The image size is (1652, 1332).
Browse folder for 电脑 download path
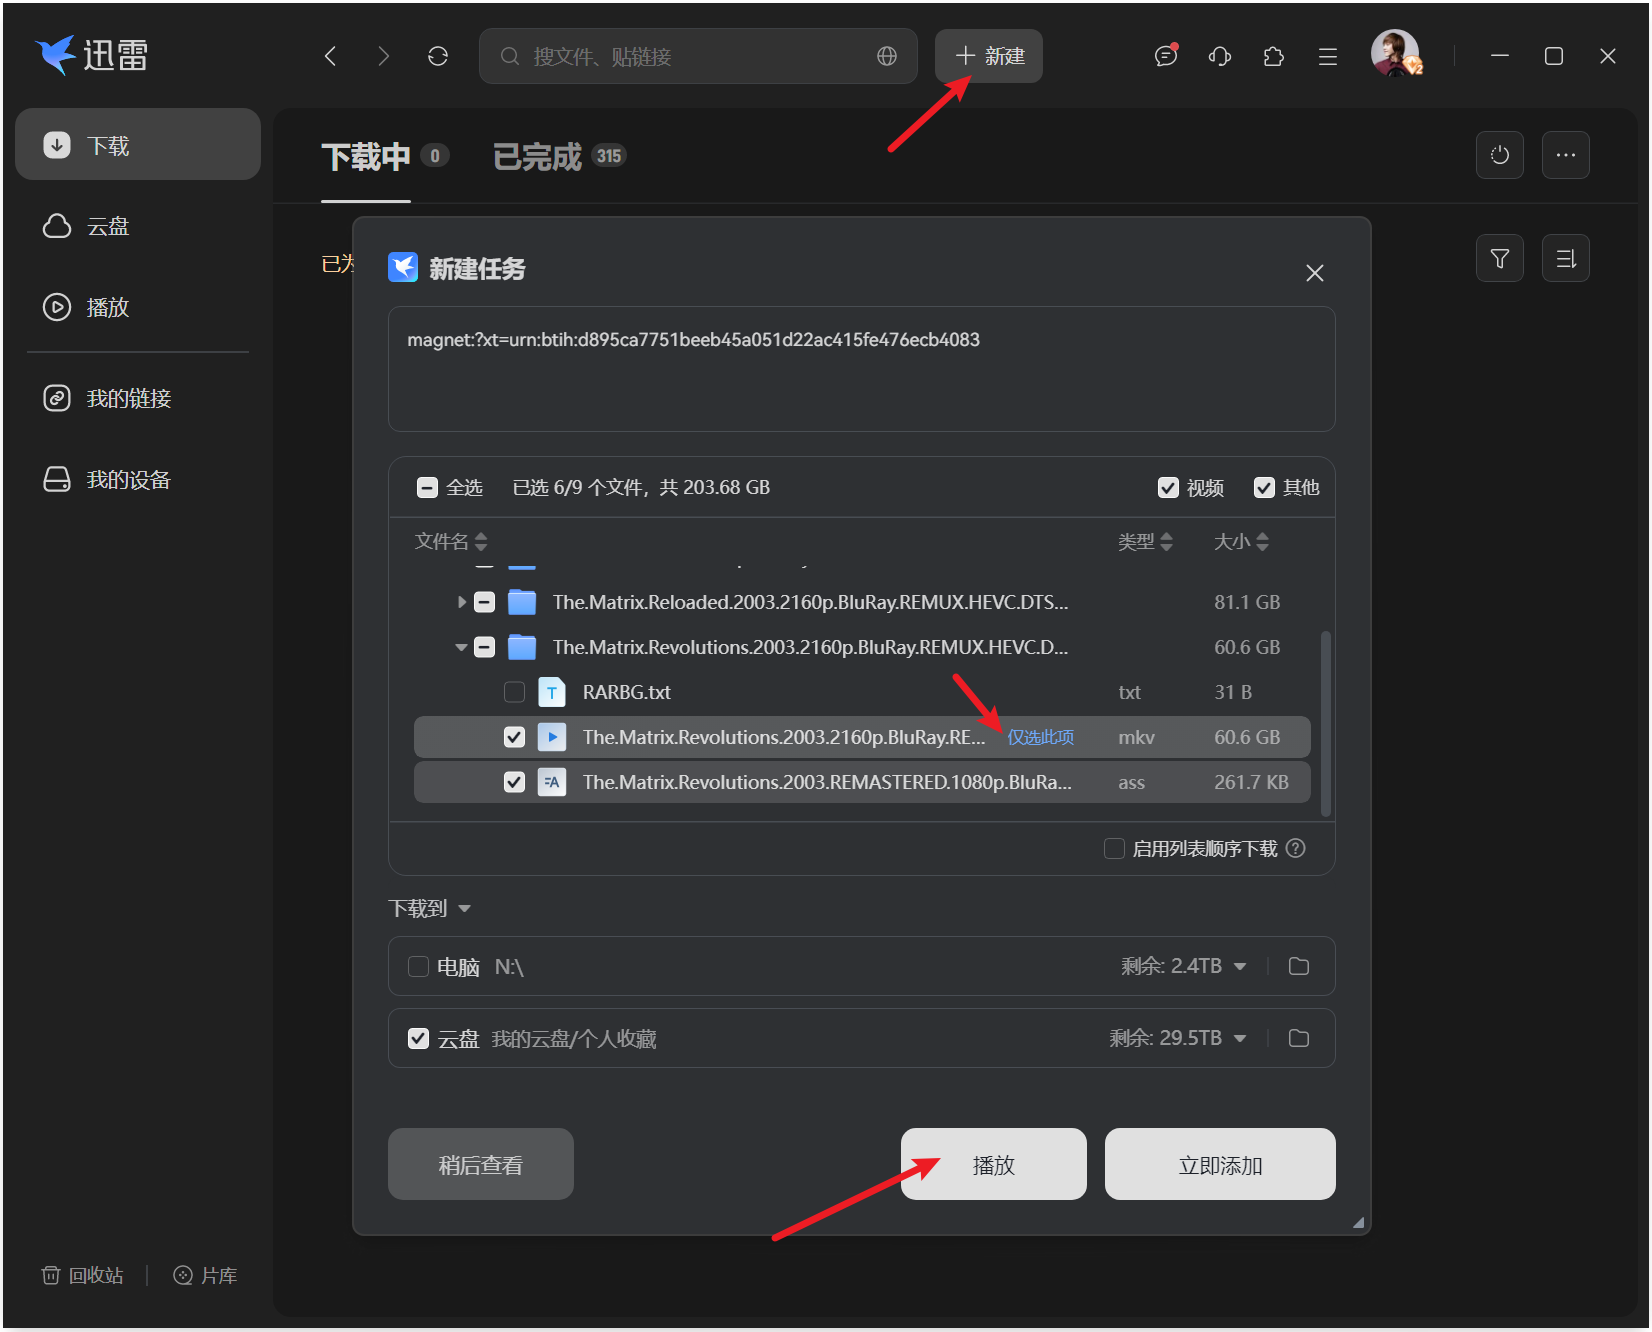[1299, 966]
